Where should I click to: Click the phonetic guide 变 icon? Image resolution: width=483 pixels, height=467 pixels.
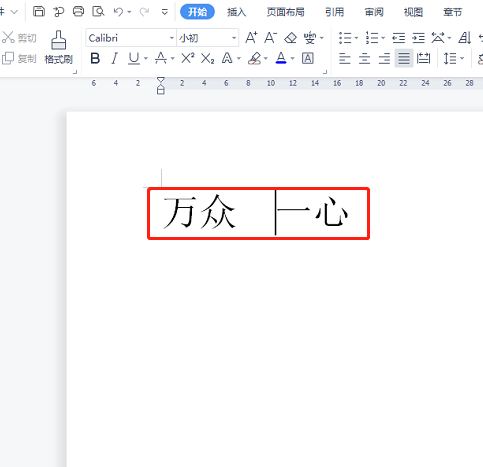pos(310,38)
